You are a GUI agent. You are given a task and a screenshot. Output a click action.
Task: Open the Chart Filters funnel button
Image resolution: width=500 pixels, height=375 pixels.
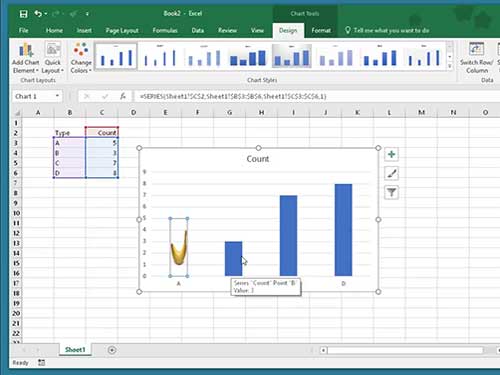(391, 192)
